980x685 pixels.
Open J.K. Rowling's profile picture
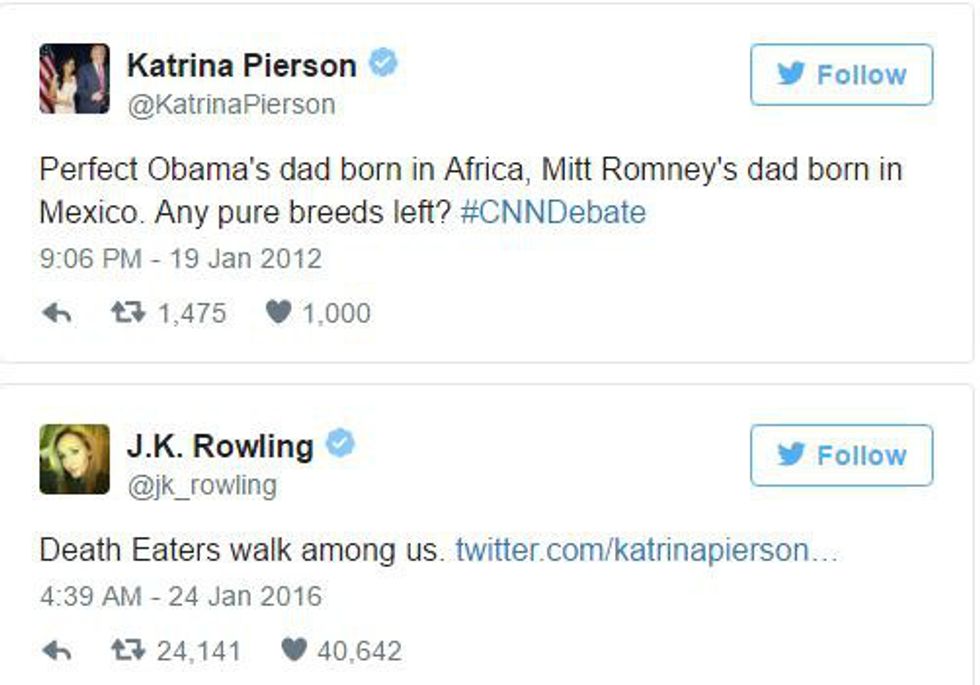pos(74,459)
